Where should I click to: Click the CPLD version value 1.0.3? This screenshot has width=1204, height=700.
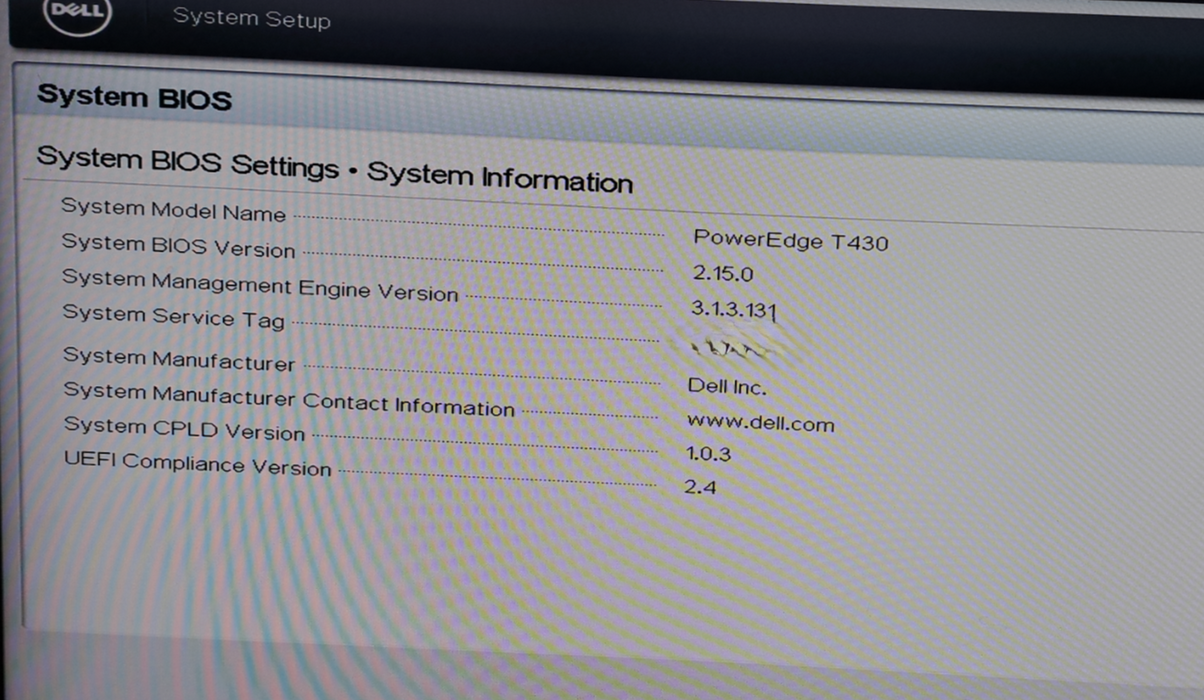708,453
